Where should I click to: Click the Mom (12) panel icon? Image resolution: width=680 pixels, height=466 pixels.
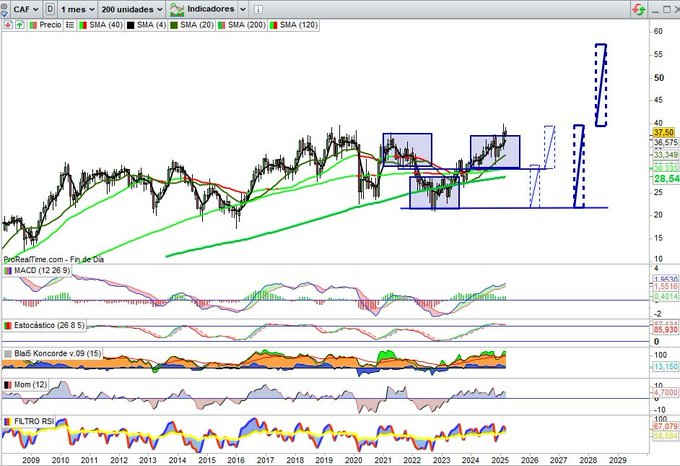(8, 385)
